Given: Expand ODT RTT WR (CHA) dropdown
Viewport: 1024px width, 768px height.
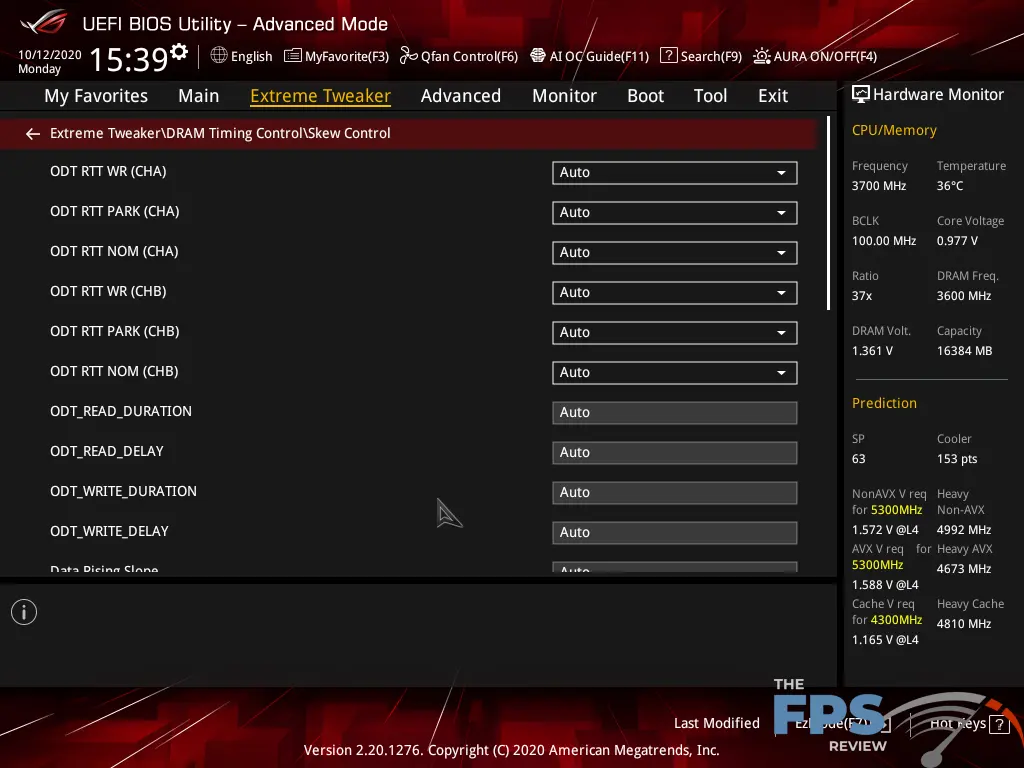Looking at the screenshot, I should point(675,173).
